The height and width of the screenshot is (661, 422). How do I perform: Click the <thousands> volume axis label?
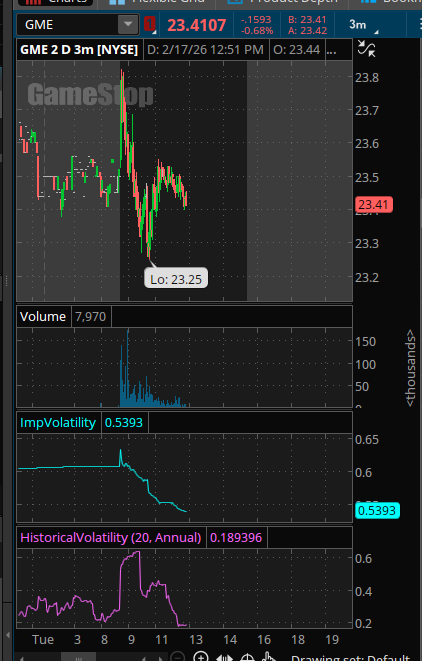[410, 368]
